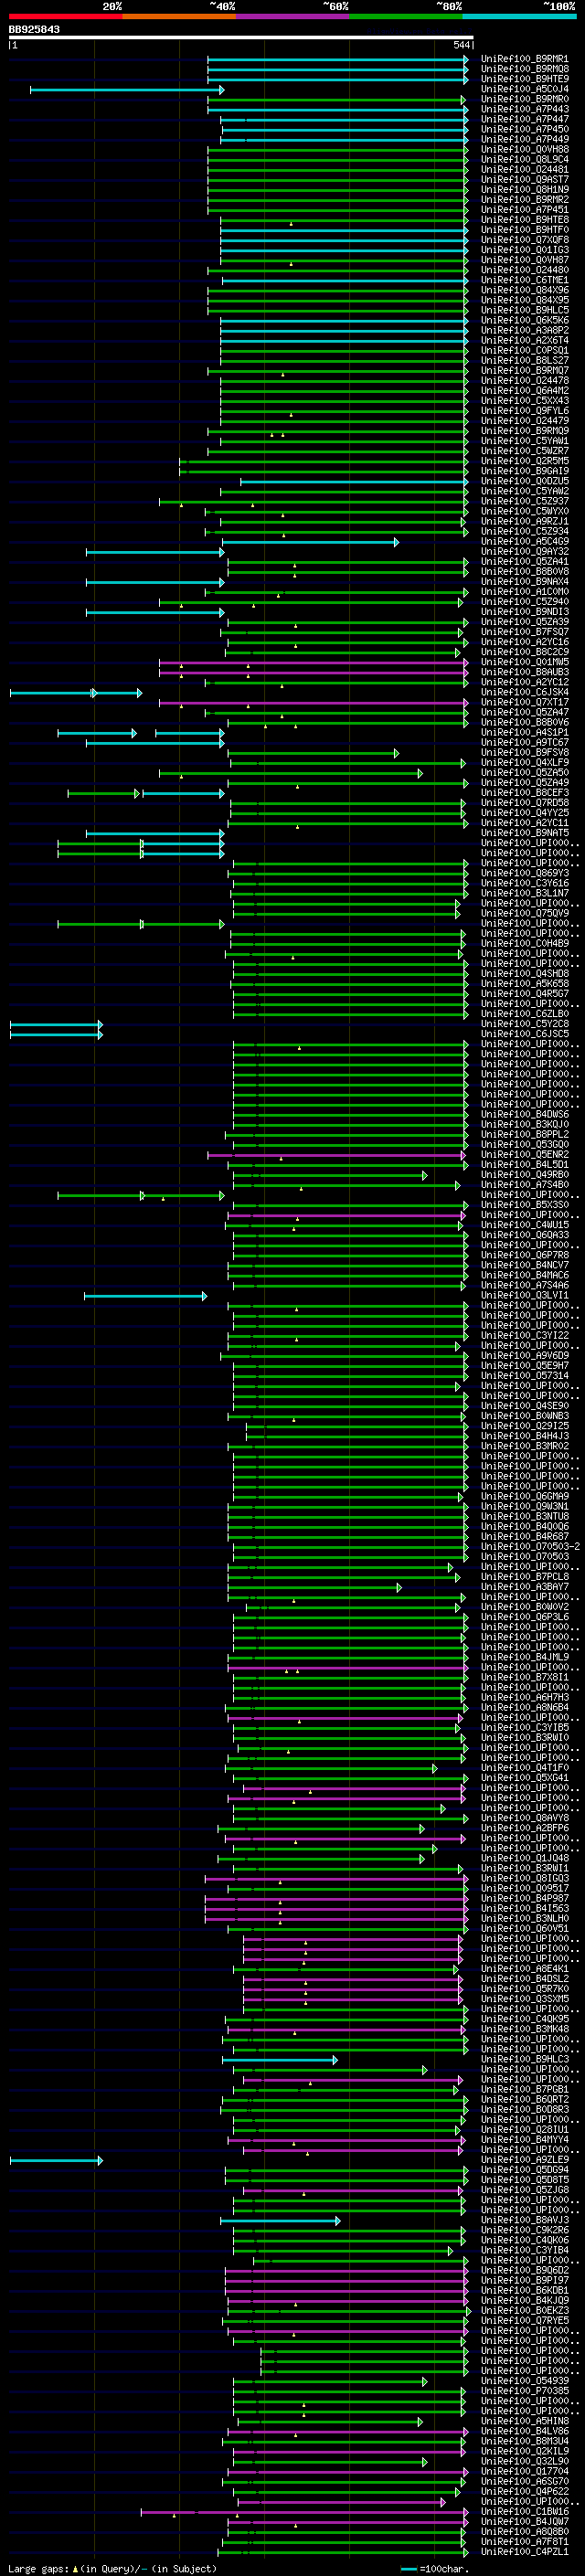The height and width of the screenshot is (2576, 585).
Task: Open hit UniRef100_B9RMR1
Action: pos(524,59)
